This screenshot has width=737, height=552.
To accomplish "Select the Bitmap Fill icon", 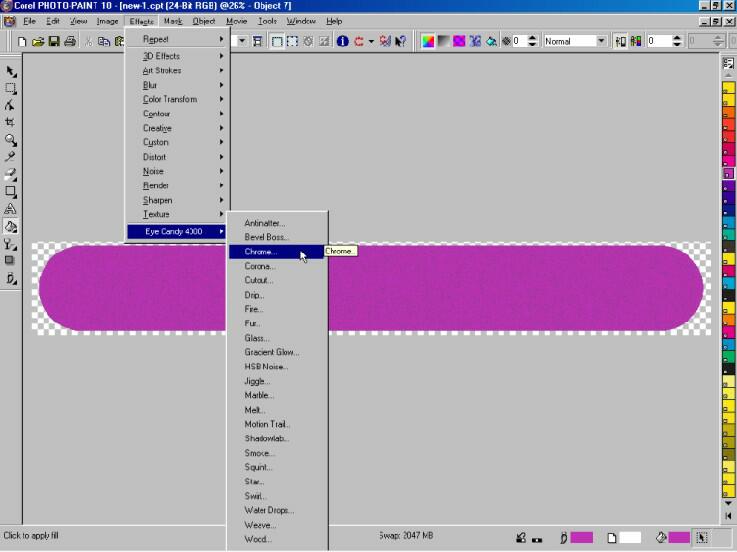I will coord(459,41).
